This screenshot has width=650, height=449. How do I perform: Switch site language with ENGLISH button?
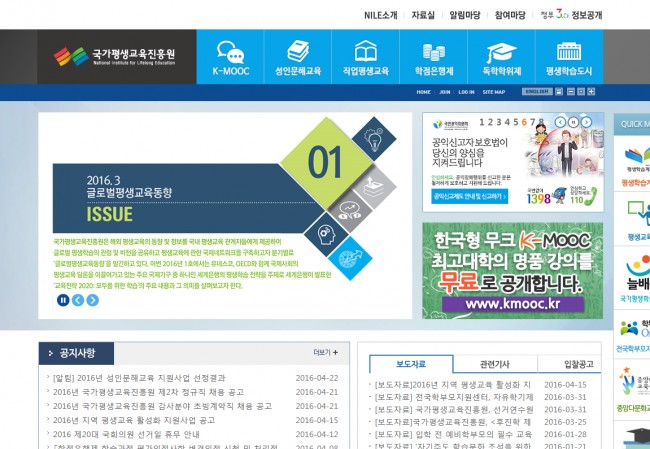click(537, 92)
